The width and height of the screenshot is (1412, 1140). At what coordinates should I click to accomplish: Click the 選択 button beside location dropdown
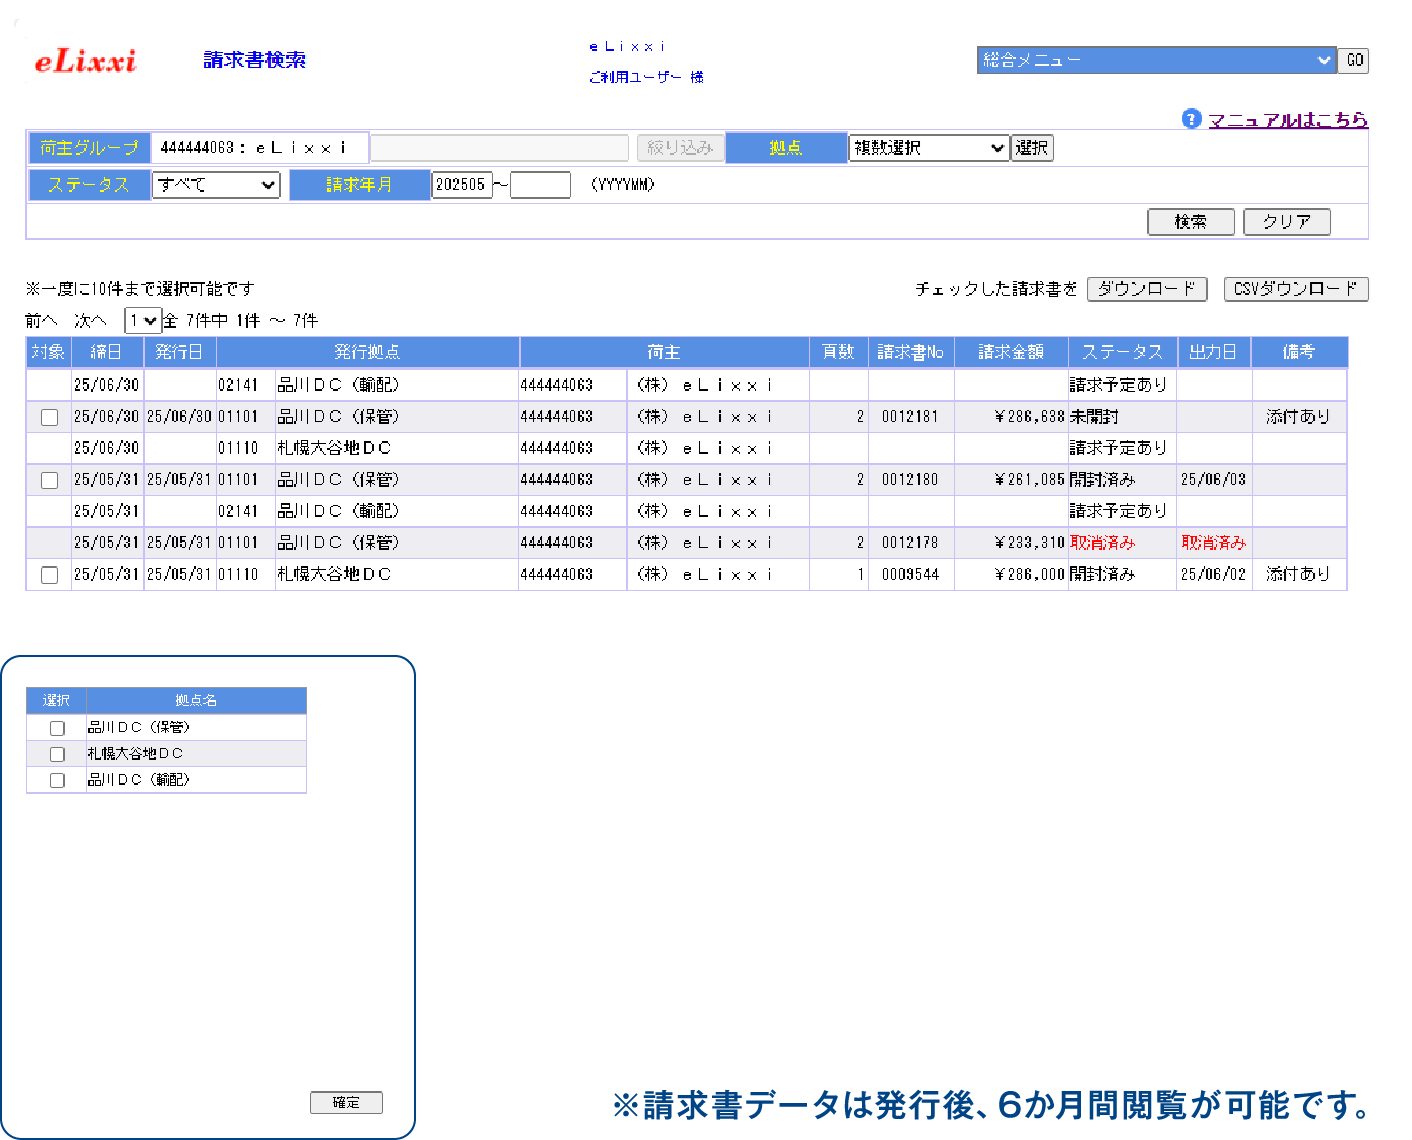point(1032,148)
